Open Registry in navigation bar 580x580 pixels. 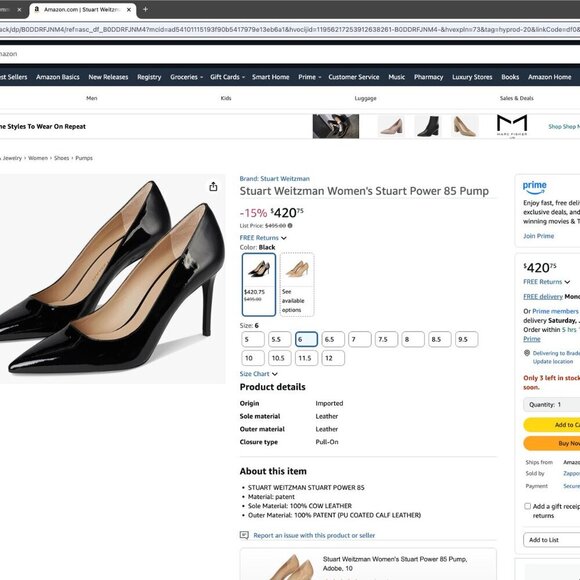[x=149, y=77]
